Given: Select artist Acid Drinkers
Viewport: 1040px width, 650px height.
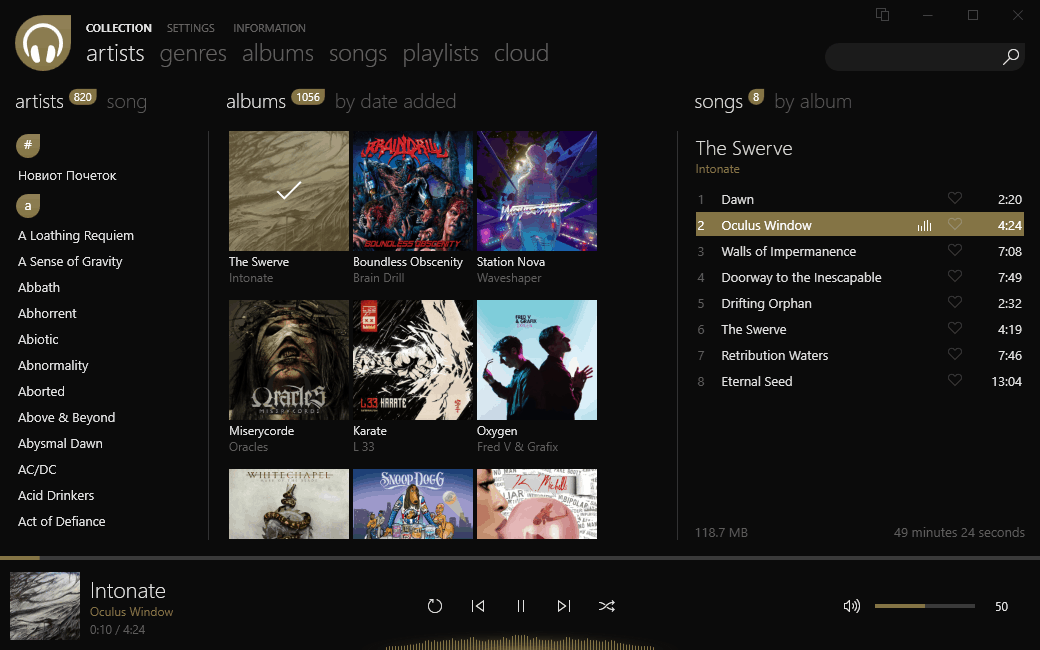Looking at the screenshot, I should [56, 495].
